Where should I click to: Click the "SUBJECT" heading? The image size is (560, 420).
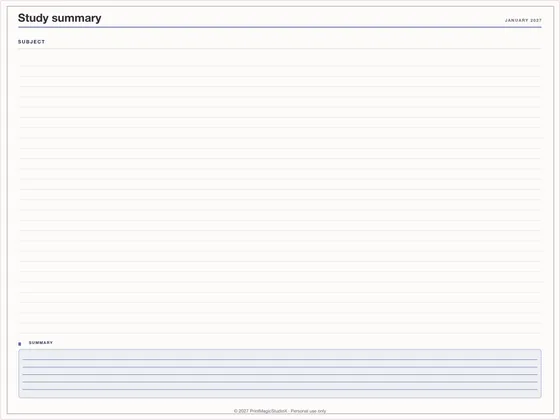tap(31, 42)
